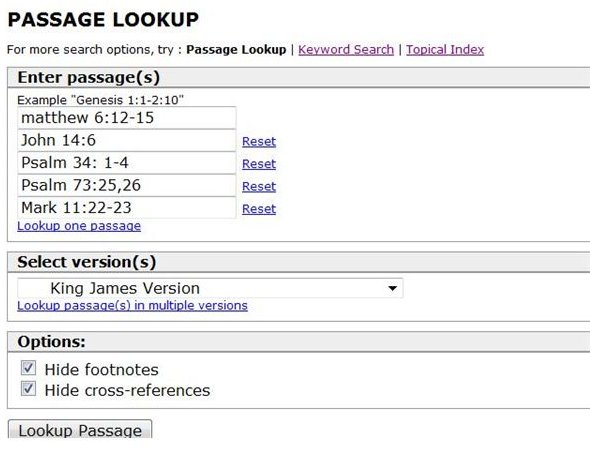590x449 pixels.
Task: Uncheck the Hide footnotes checkbox
Action: (28, 368)
